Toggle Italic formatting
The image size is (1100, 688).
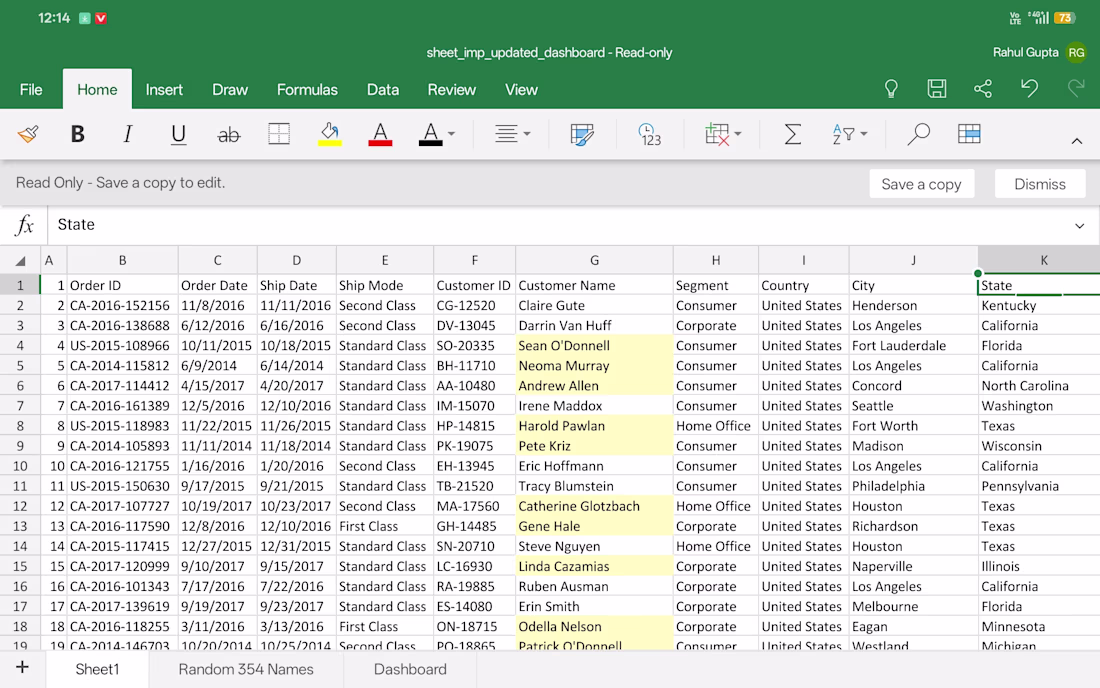(128, 134)
